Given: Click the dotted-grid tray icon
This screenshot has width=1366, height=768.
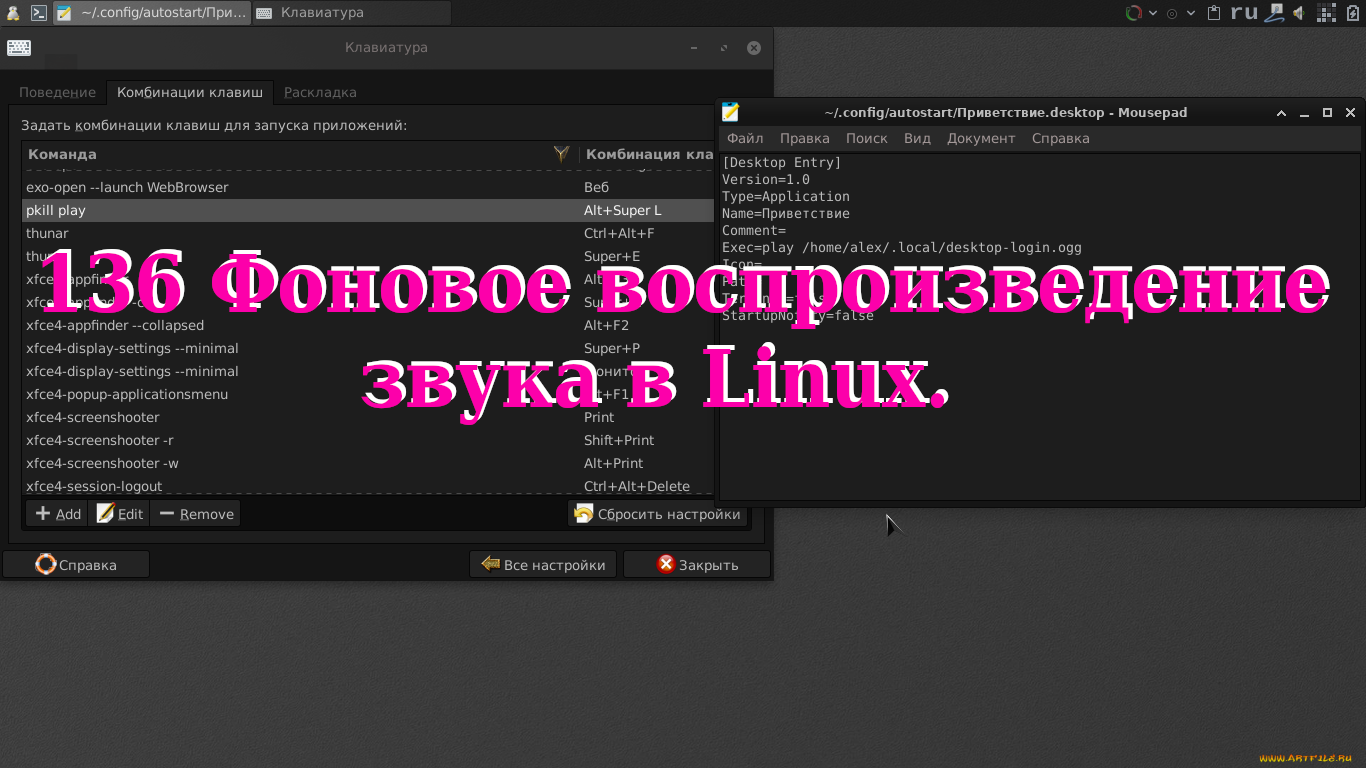Looking at the screenshot, I should (x=1326, y=13).
